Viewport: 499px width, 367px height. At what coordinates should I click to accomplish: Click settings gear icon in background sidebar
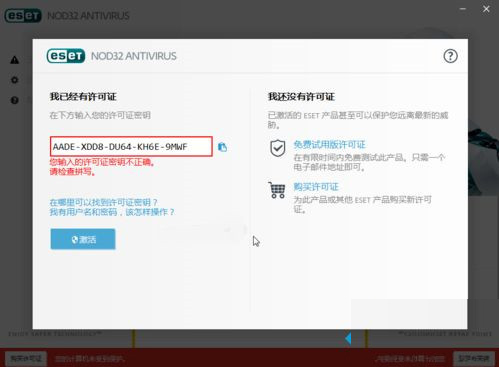click(14, 80)
